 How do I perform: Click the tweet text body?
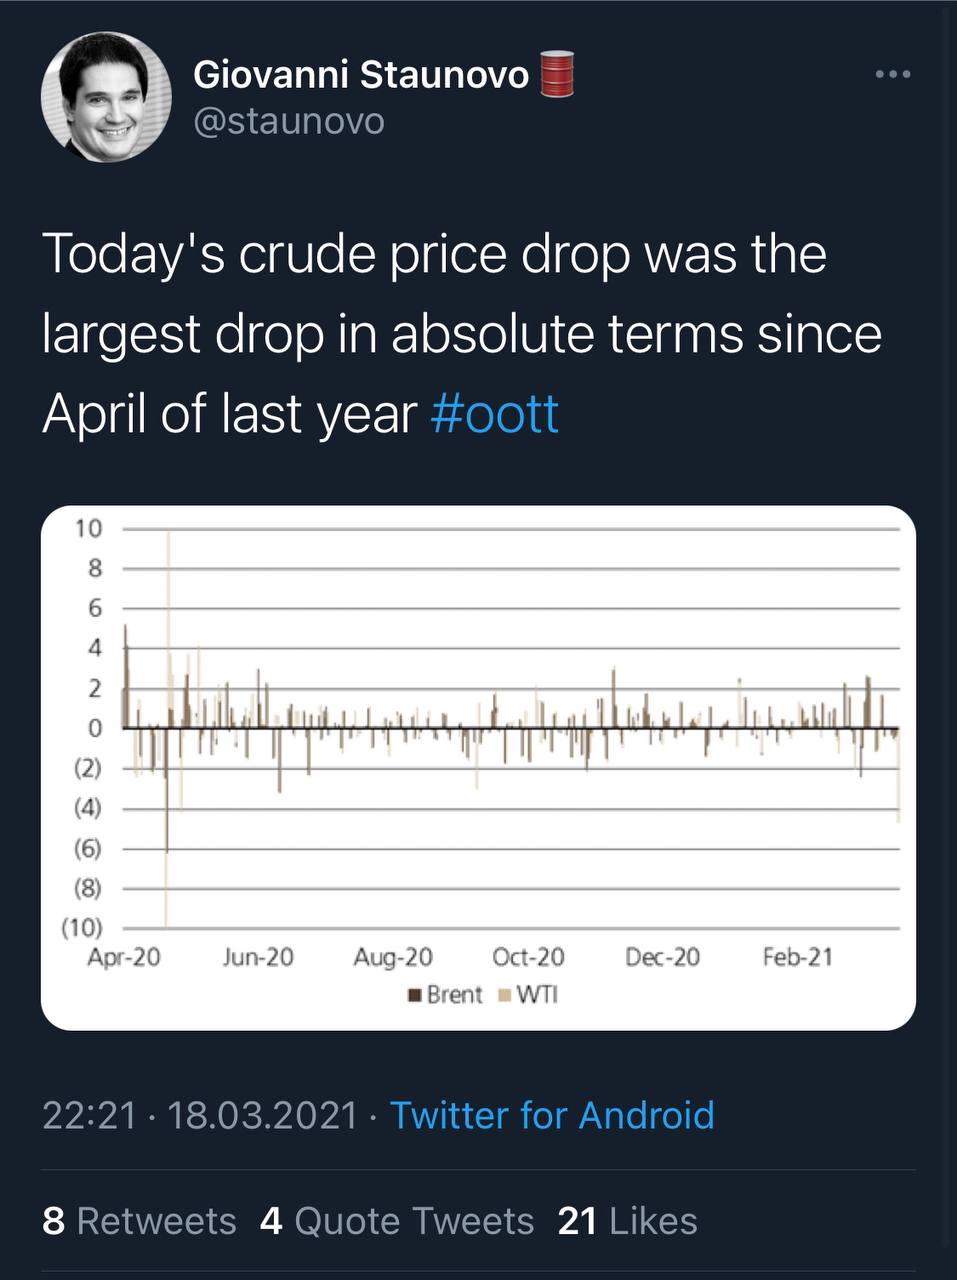coord(462,333)
